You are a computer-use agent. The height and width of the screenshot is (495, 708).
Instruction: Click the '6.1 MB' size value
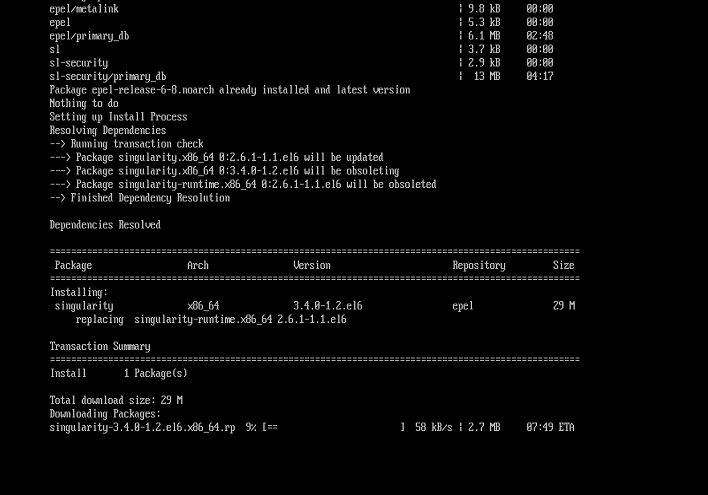coord(484,36)
